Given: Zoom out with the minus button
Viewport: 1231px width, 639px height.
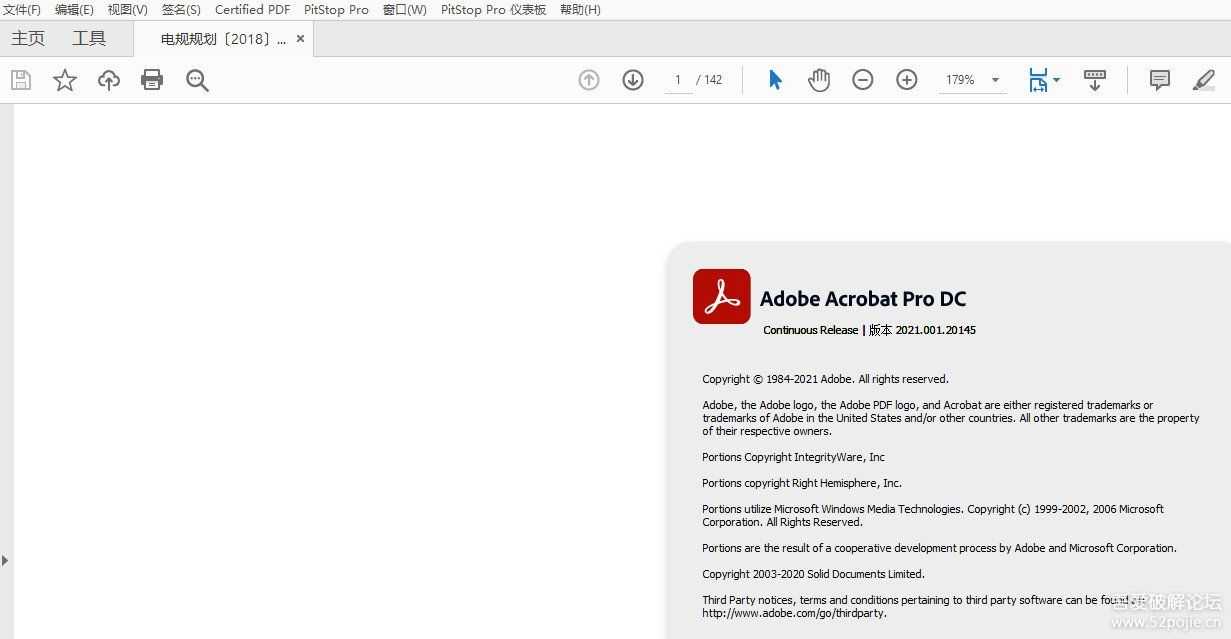Looking at the screenshot, I should tap(863, 80).
